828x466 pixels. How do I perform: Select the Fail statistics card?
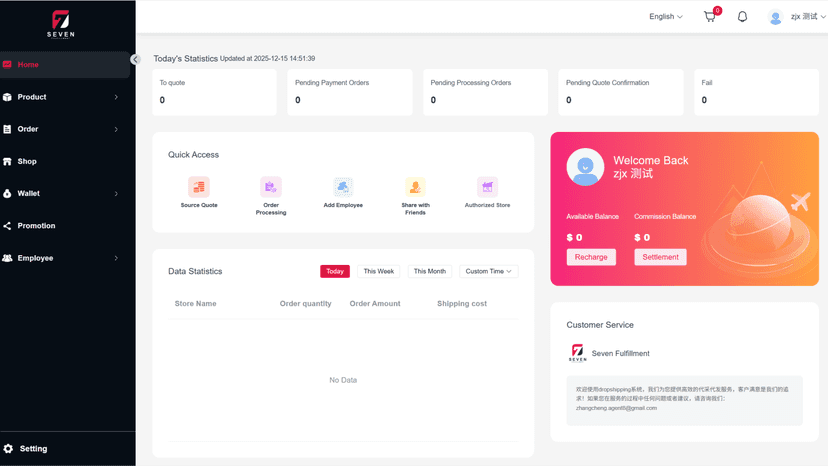point(756,92)
